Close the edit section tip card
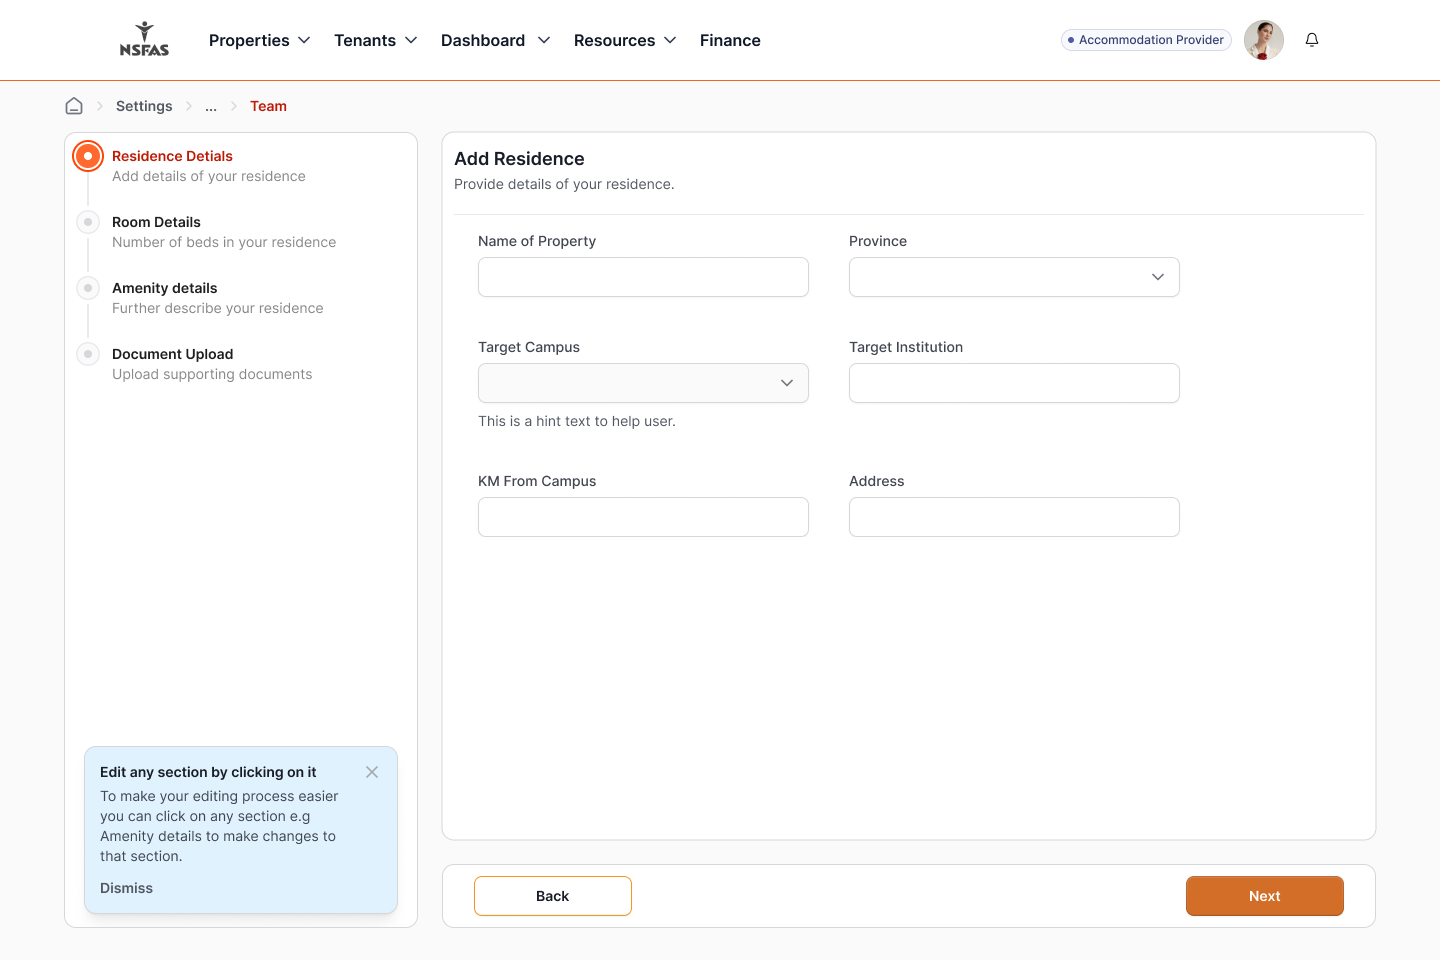 click(x=372, y=772)
